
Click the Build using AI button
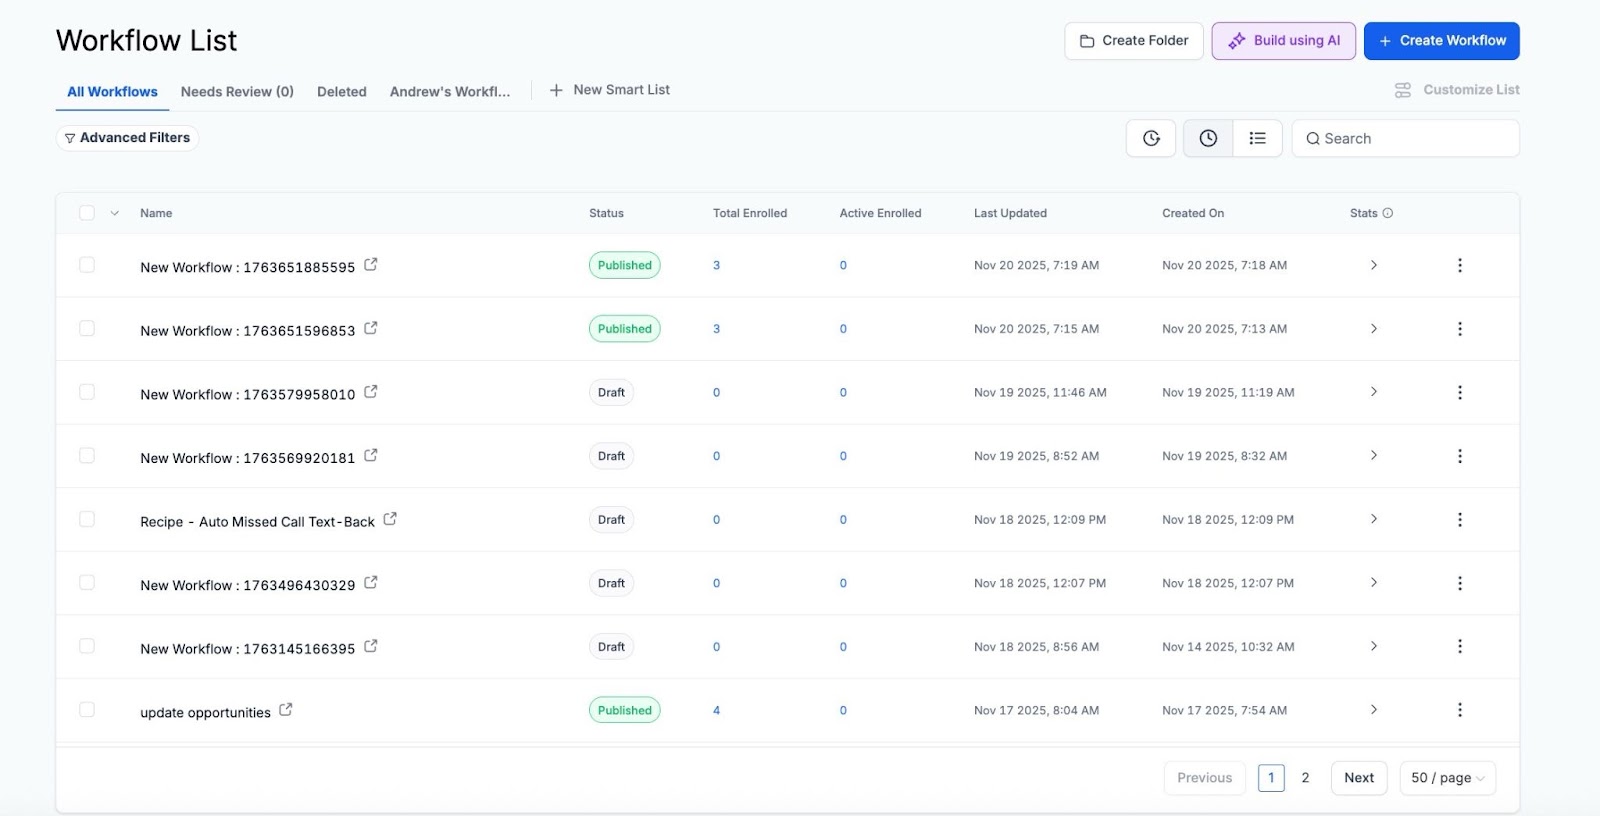[x=1284, y=41]
